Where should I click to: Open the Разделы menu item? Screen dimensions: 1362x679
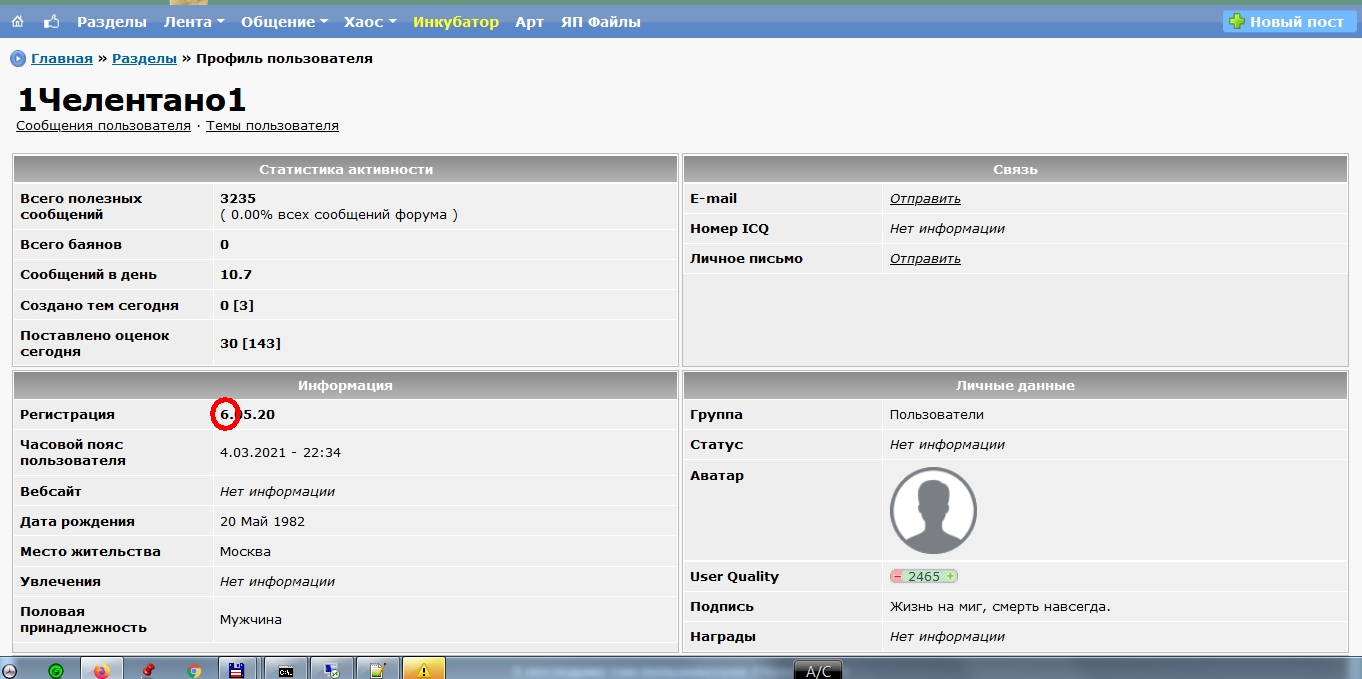112,22
